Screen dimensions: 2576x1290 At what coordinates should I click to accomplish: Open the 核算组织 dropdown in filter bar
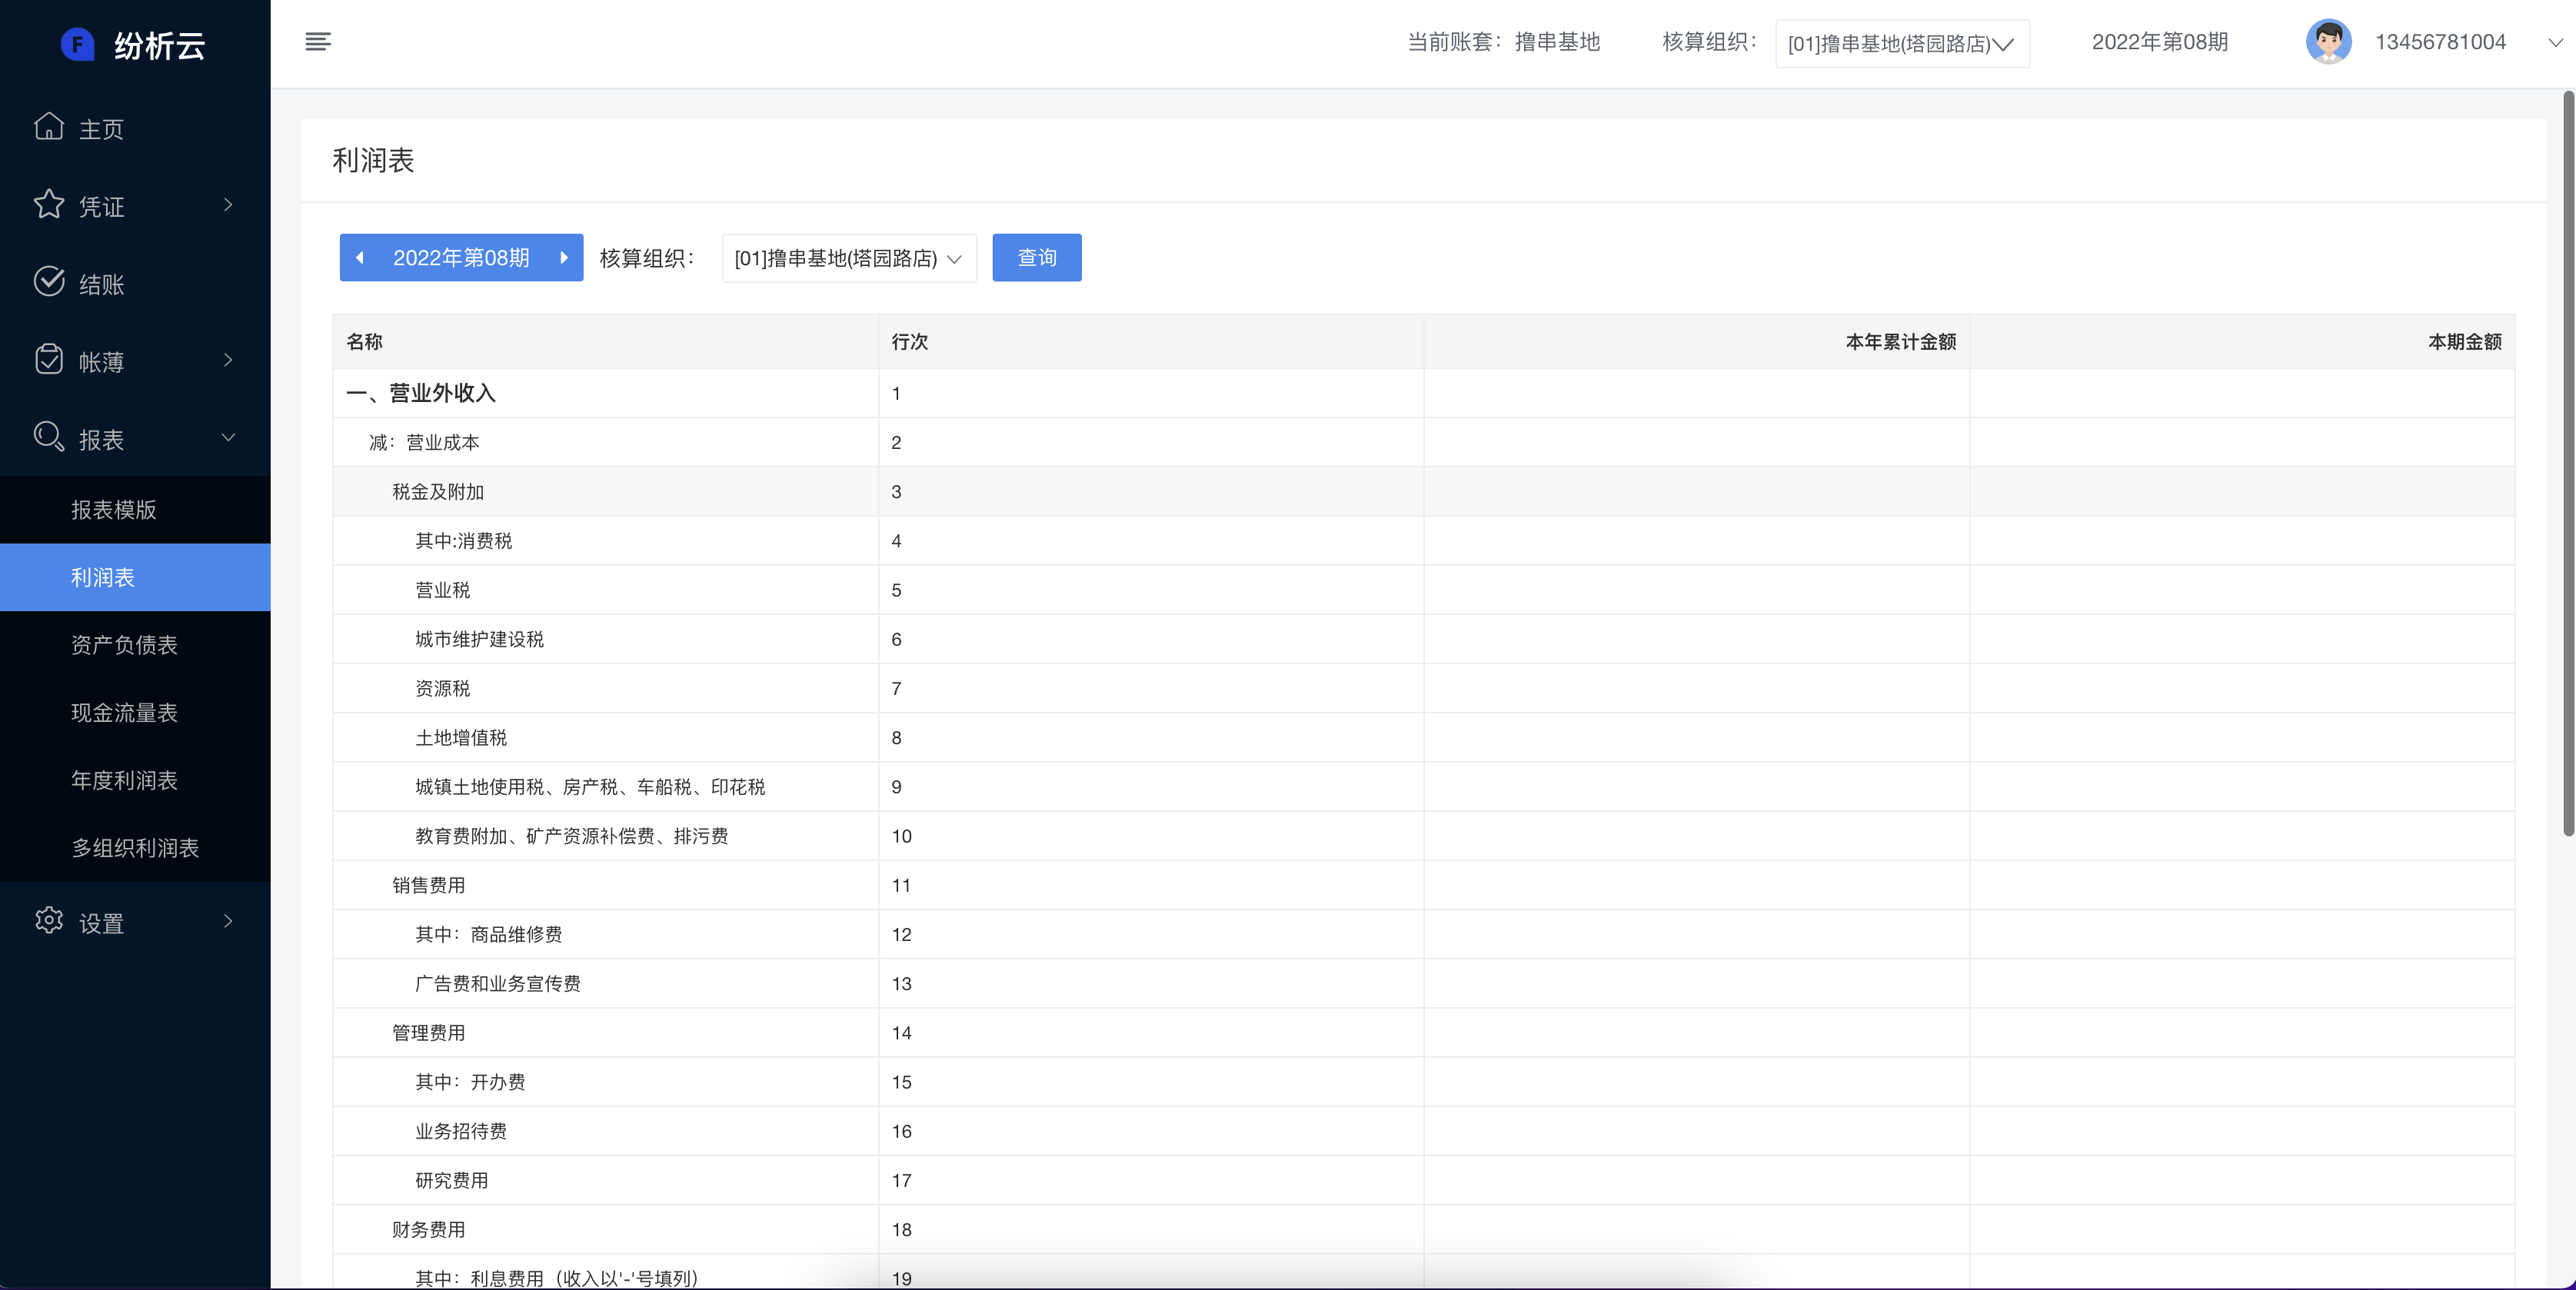pyautogui.click(x=849, y=258)
